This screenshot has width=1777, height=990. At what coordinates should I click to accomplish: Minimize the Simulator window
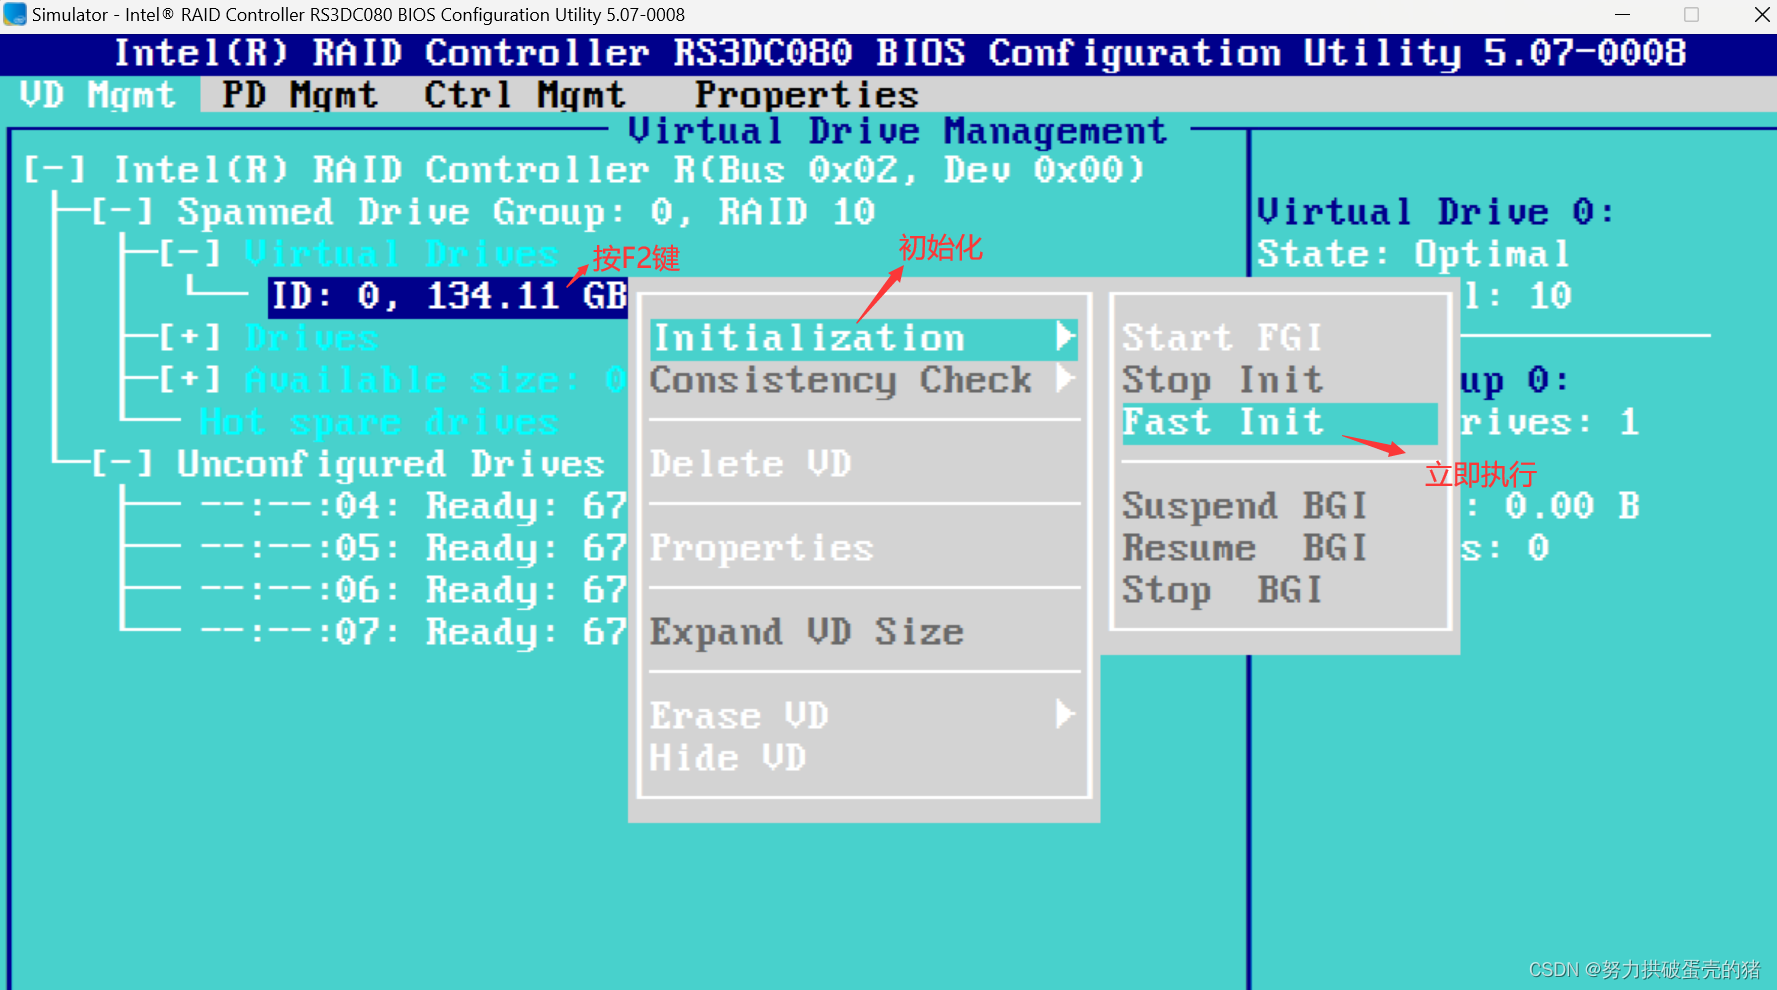pyautogui.click(x=1622, y=15)
